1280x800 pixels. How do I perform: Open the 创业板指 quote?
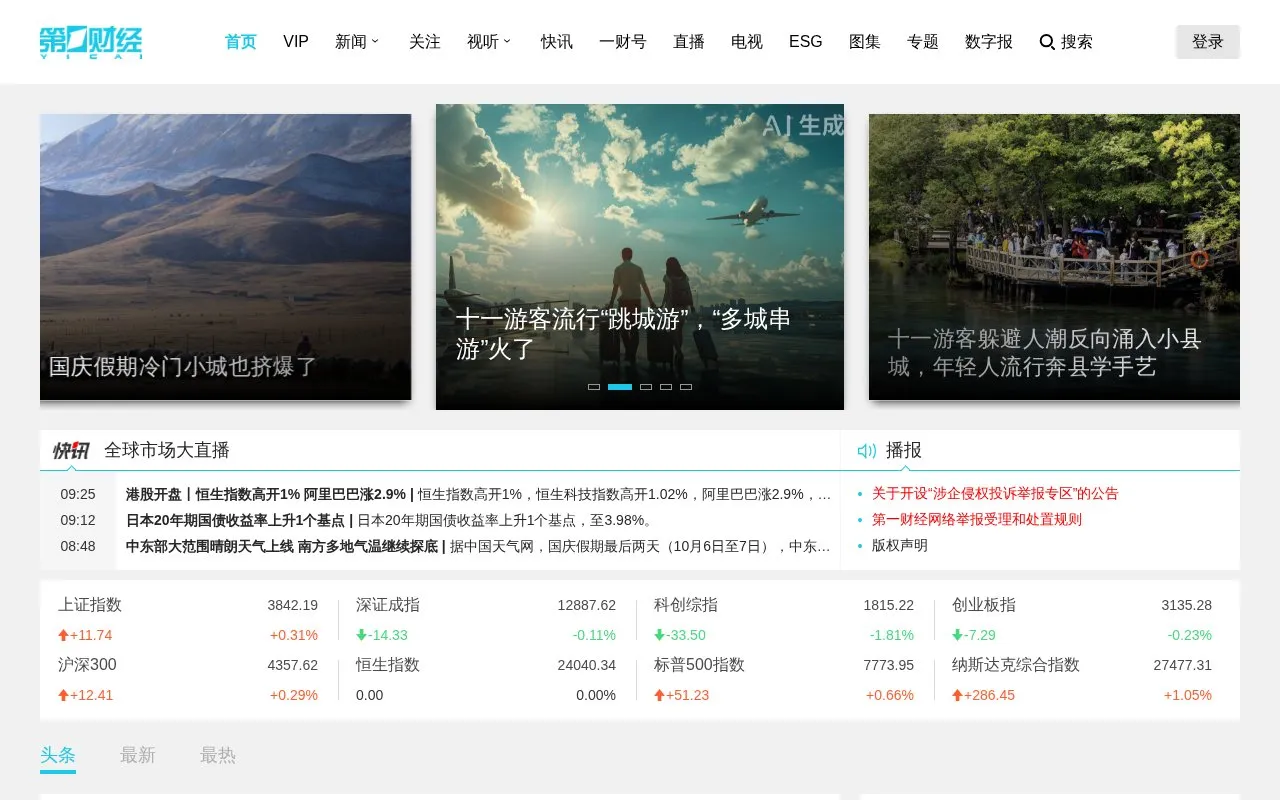coord(984,605)
